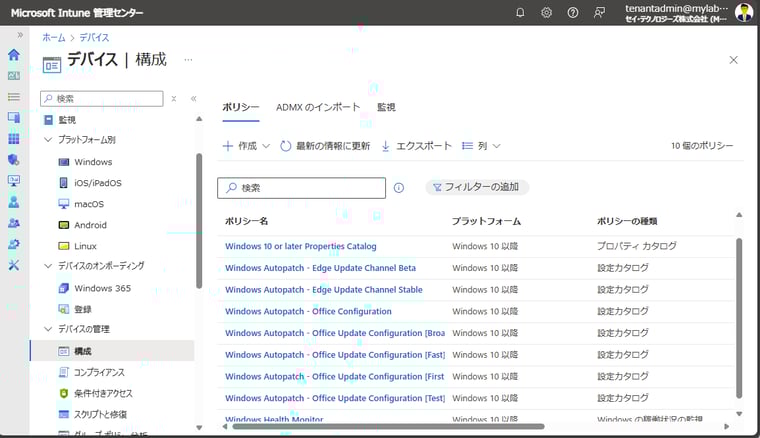Select Linux in the sidebar

[85, 247]
